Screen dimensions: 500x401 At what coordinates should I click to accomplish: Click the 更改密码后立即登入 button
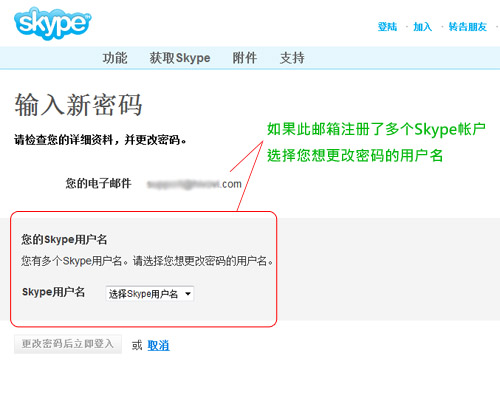68,344
